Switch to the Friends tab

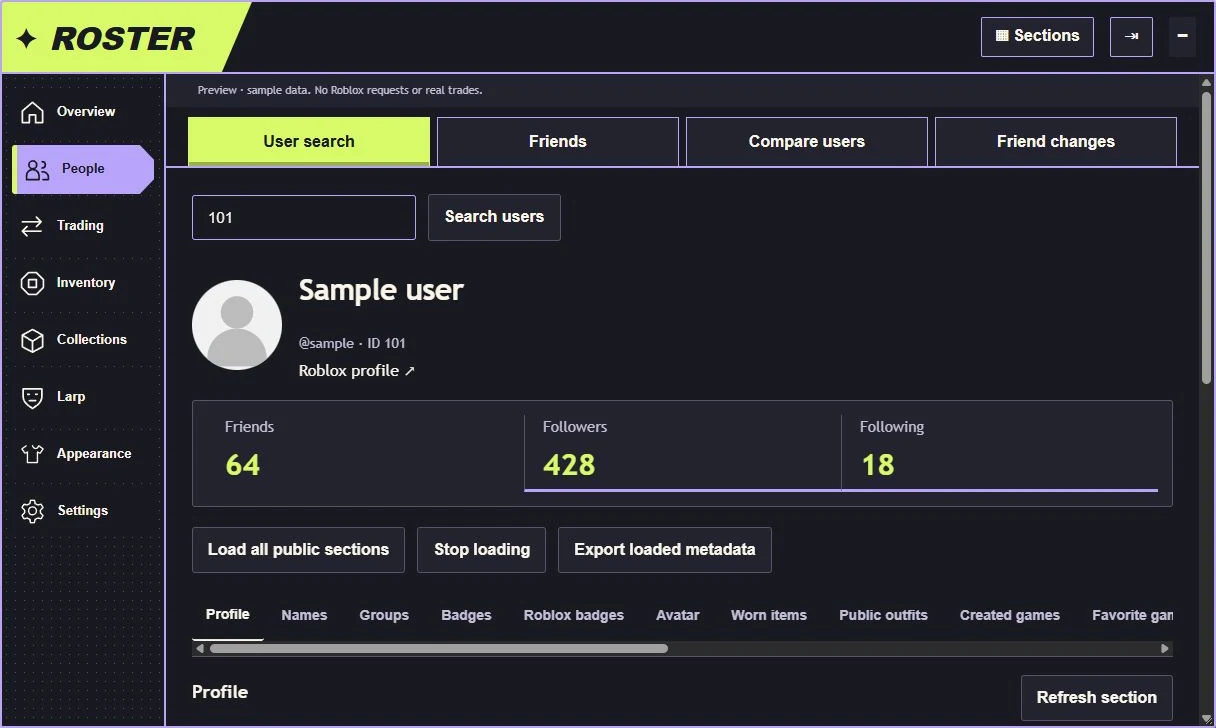(558, 141)
